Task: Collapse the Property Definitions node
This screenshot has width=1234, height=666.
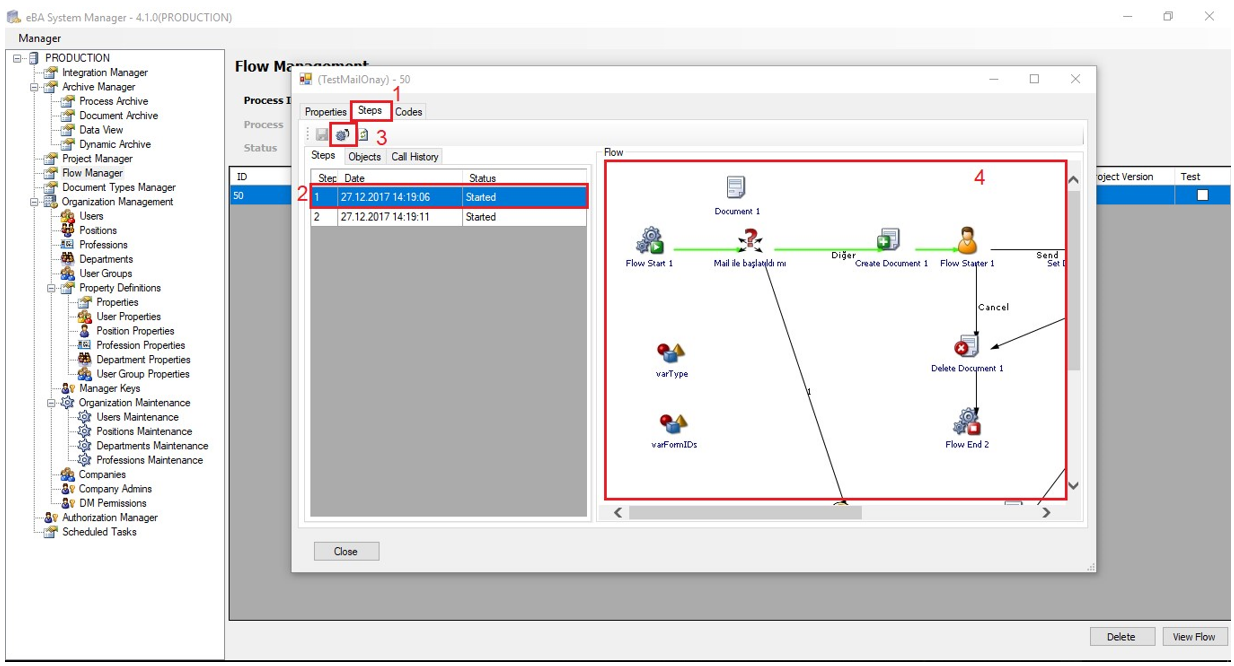Action: (x=52, y=288)
